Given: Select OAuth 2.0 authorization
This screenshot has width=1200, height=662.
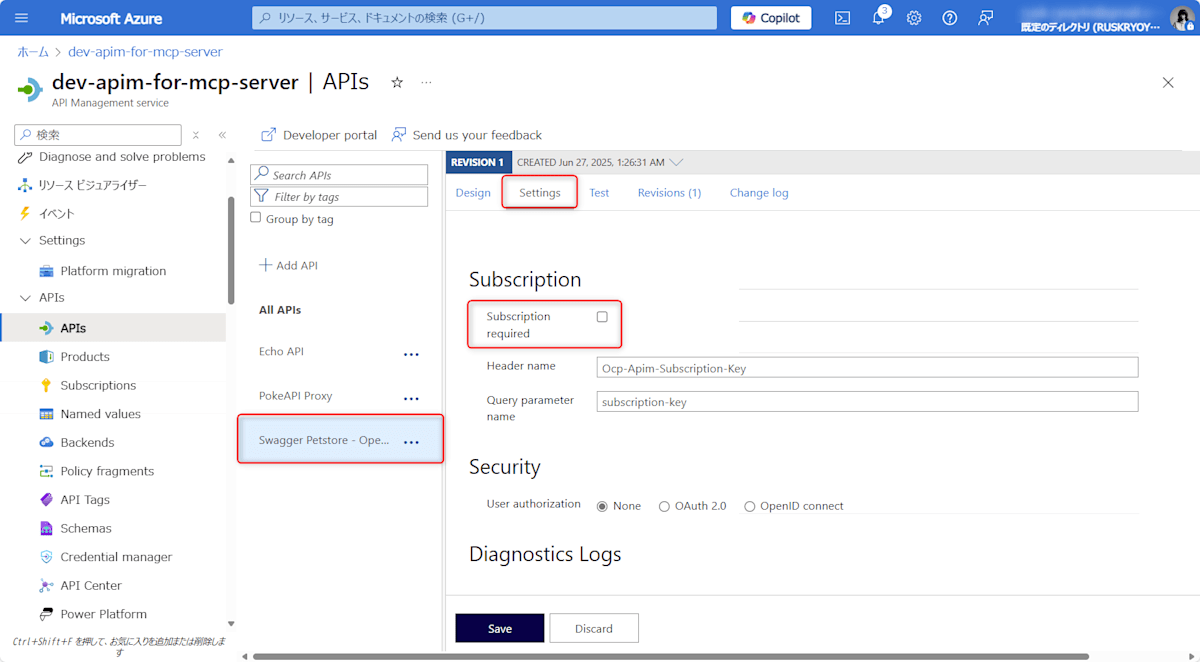Looking at the screenshot, I should point(664,506).
